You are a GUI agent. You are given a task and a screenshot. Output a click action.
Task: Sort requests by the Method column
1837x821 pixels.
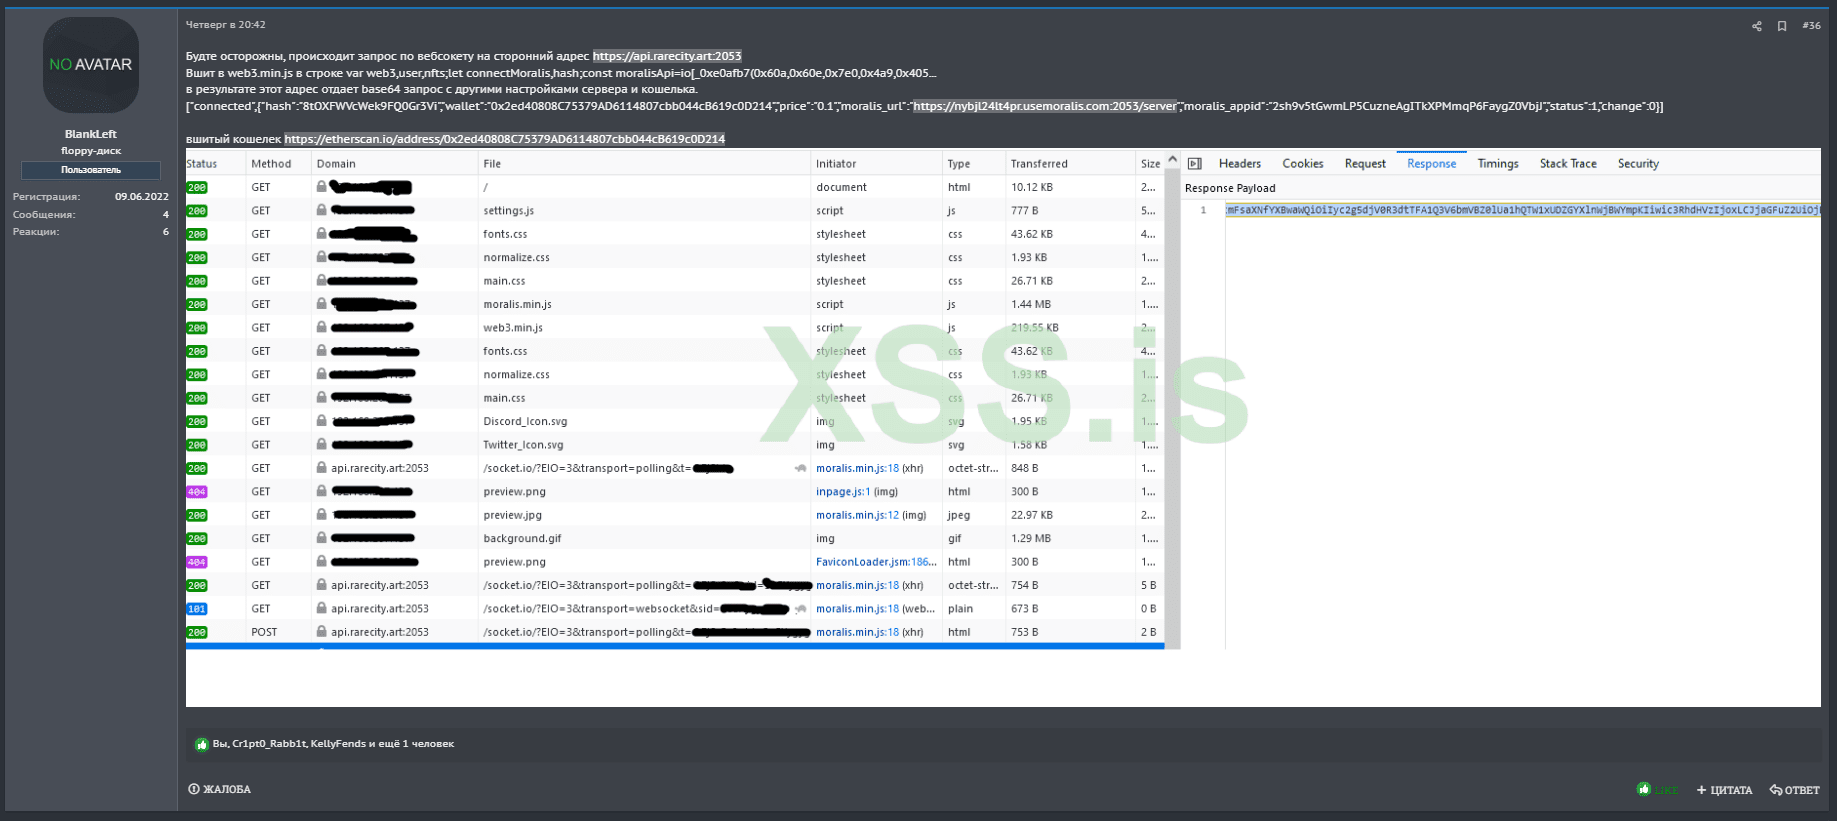coord(271,164)
